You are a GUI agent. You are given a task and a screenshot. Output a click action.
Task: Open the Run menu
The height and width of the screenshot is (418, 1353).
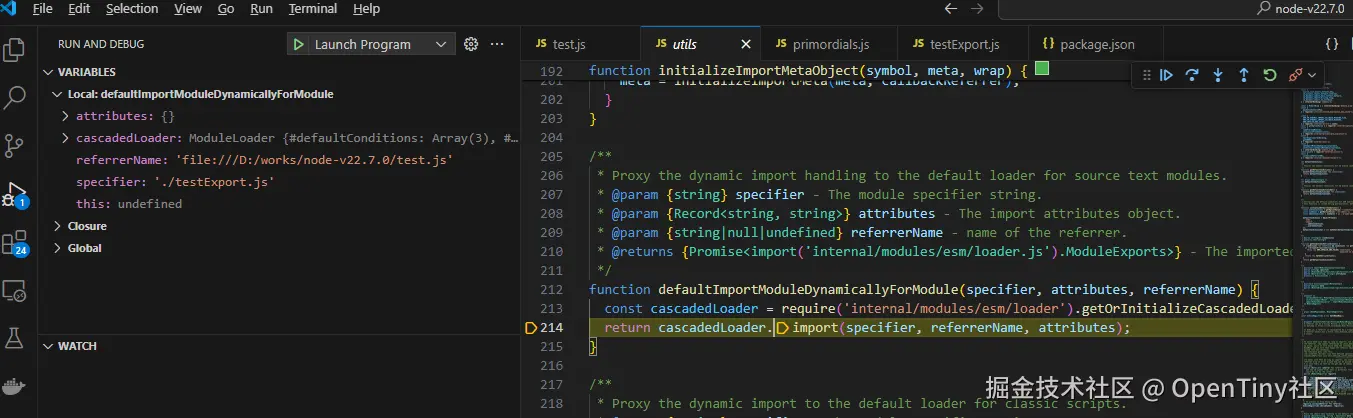coord(262,9)
